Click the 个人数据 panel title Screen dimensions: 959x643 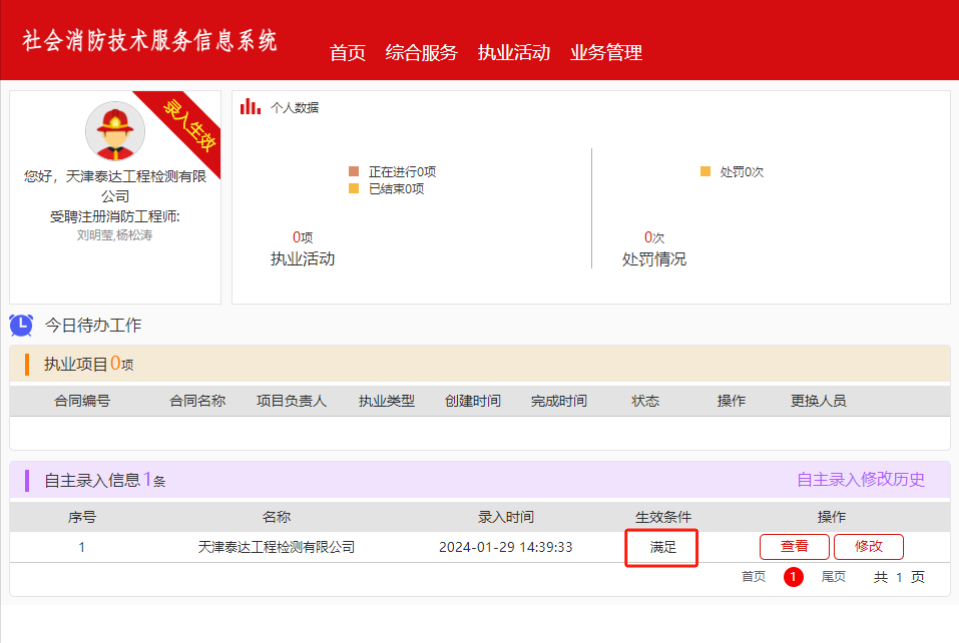coord(295,108)
